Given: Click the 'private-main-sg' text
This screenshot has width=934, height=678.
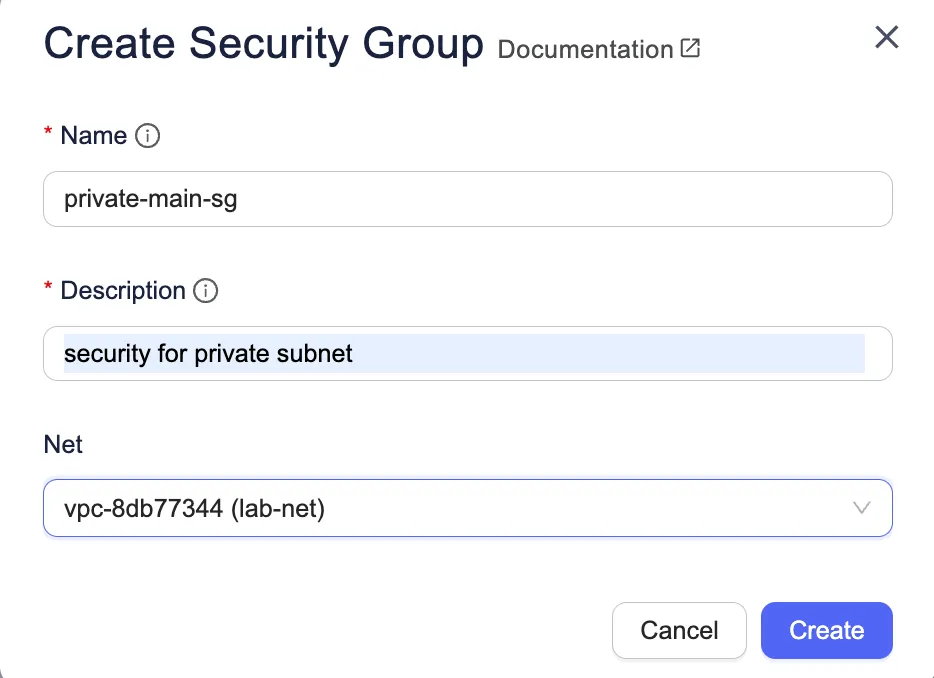Looking at the screenshot, I should click(x=150, y=199).
